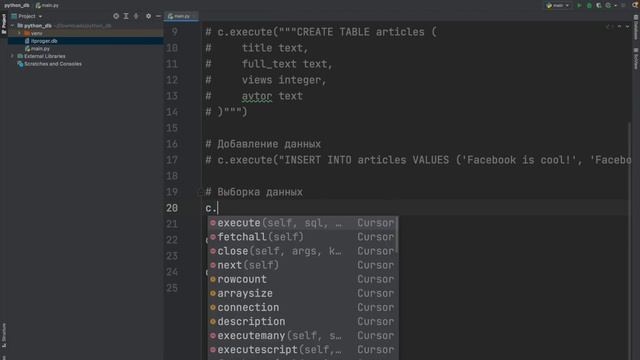Screen dimensions: 640x360
Task: Choose executescript from the autocomplete list
Action: click(302, 349)
